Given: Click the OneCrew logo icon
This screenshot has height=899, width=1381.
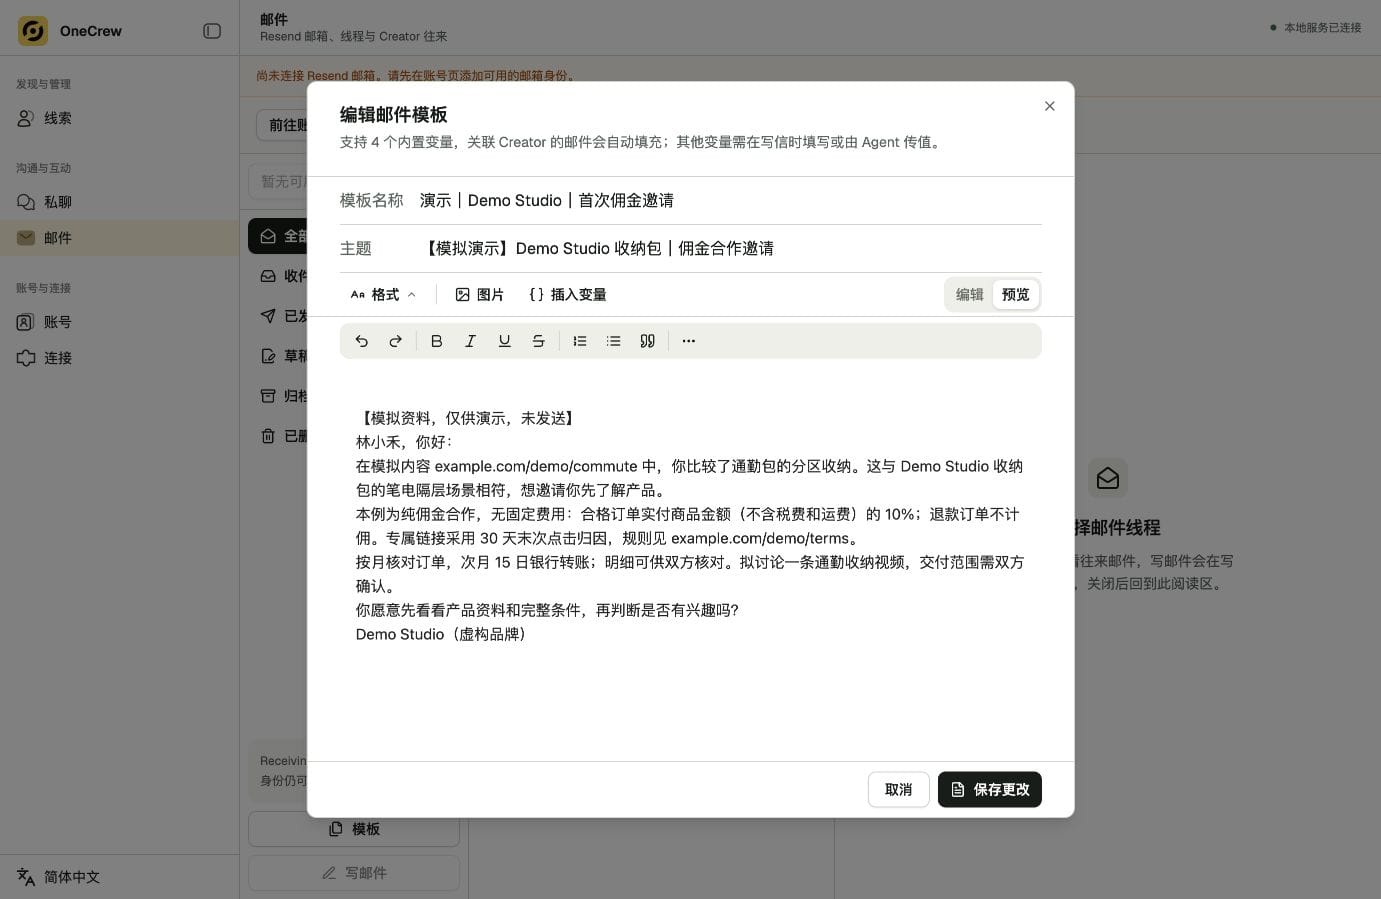Looking at the screenshot, I should (33, 31).
